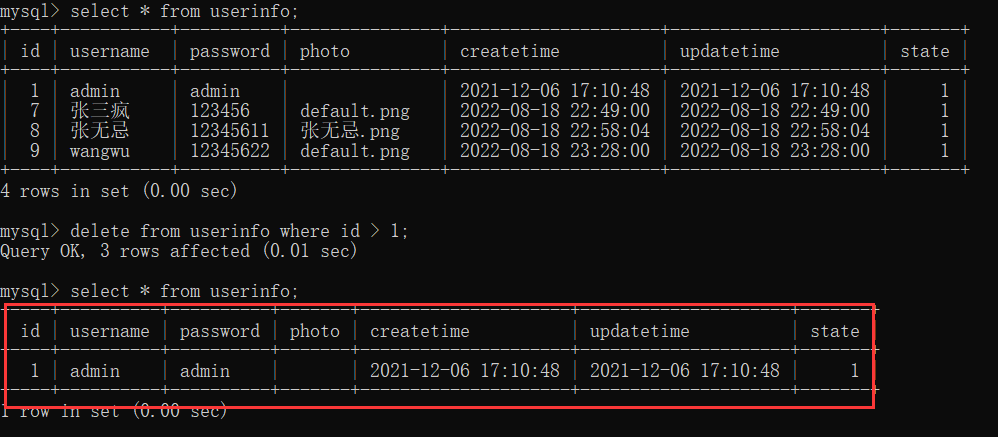Click the admin username in second table

95,370
